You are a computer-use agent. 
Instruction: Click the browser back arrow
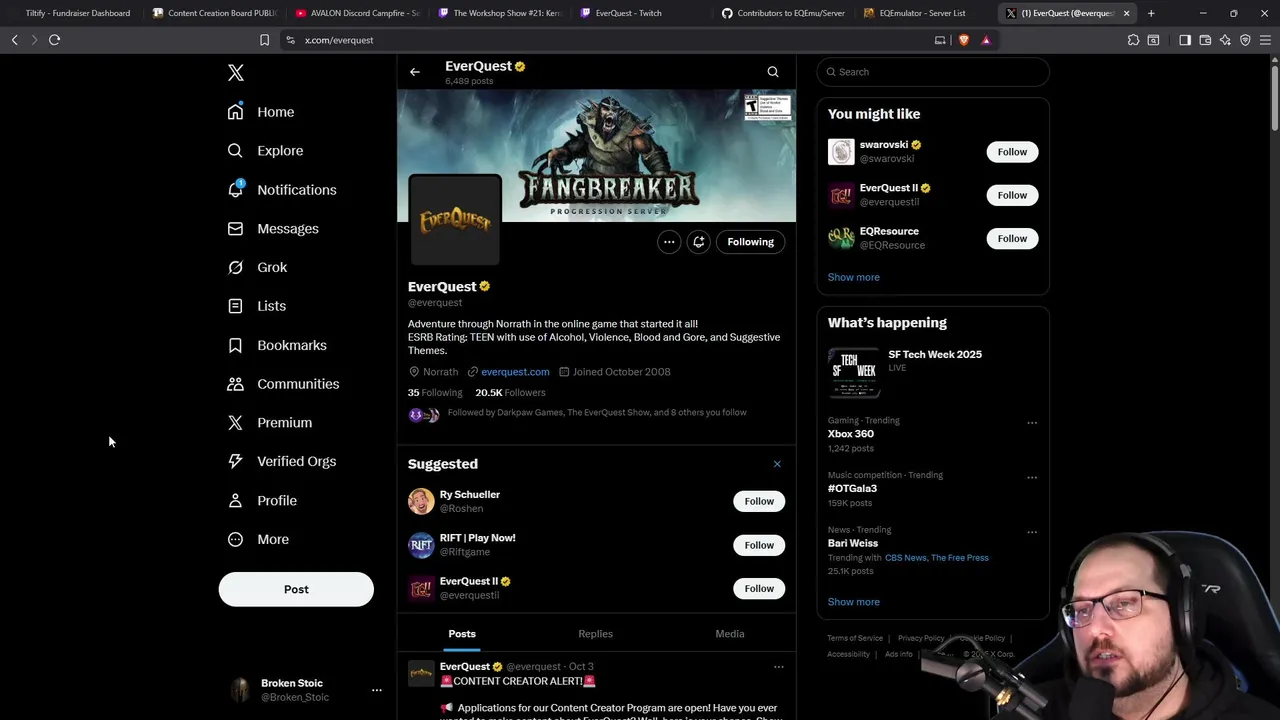click(14, 40)
